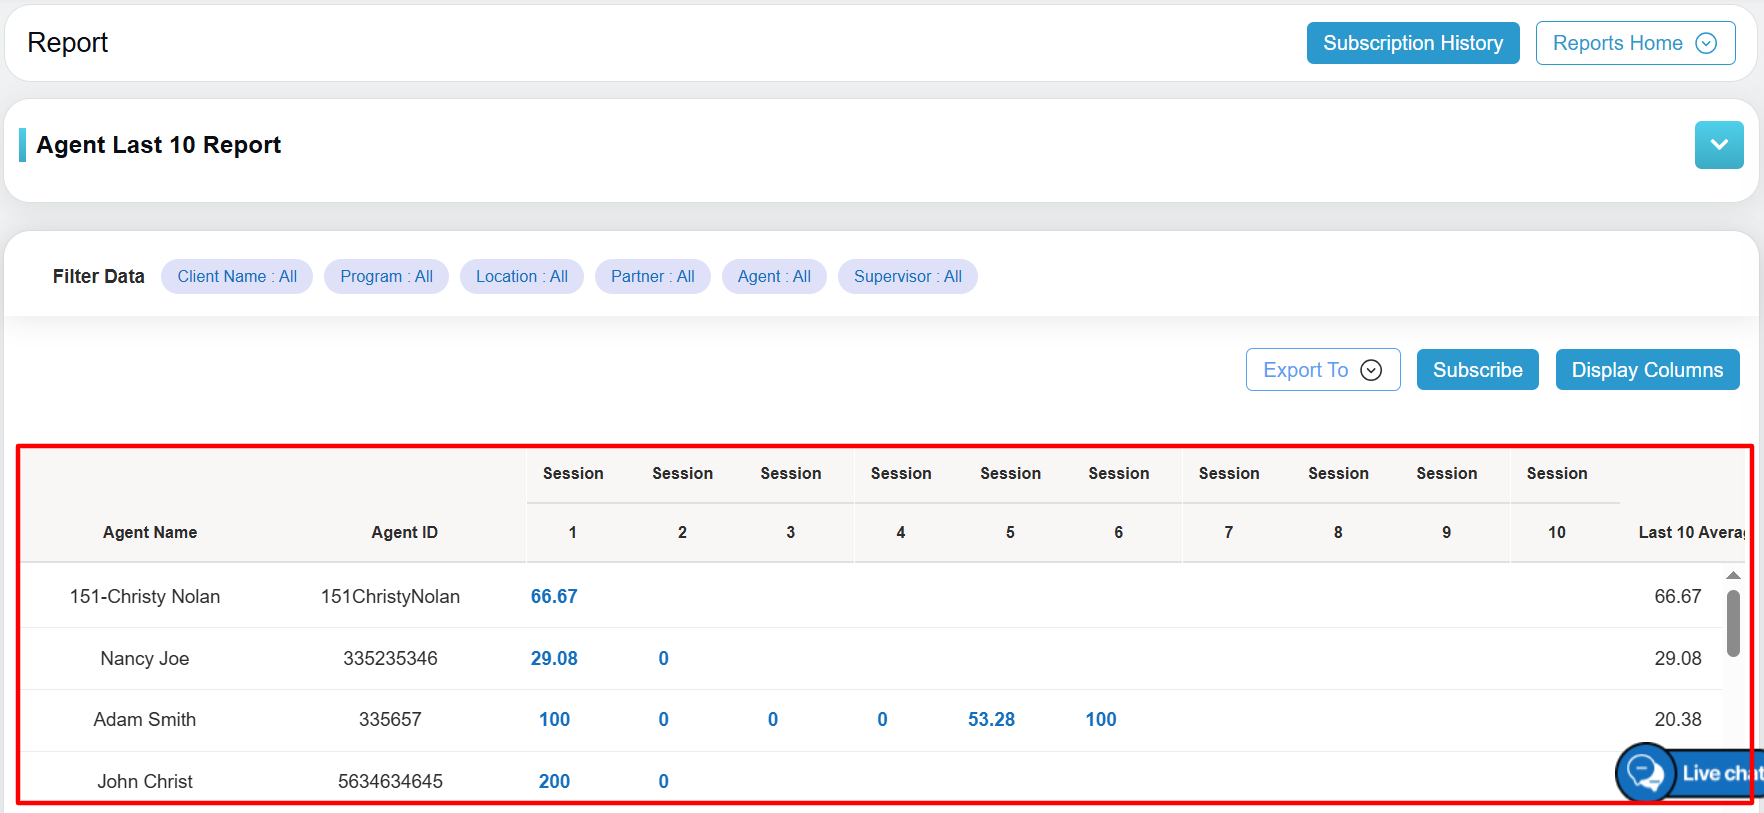Viewport: 1764px width, 813px height.
Task: Click the scroll up arrow in table
Action: coord(1733,576)
